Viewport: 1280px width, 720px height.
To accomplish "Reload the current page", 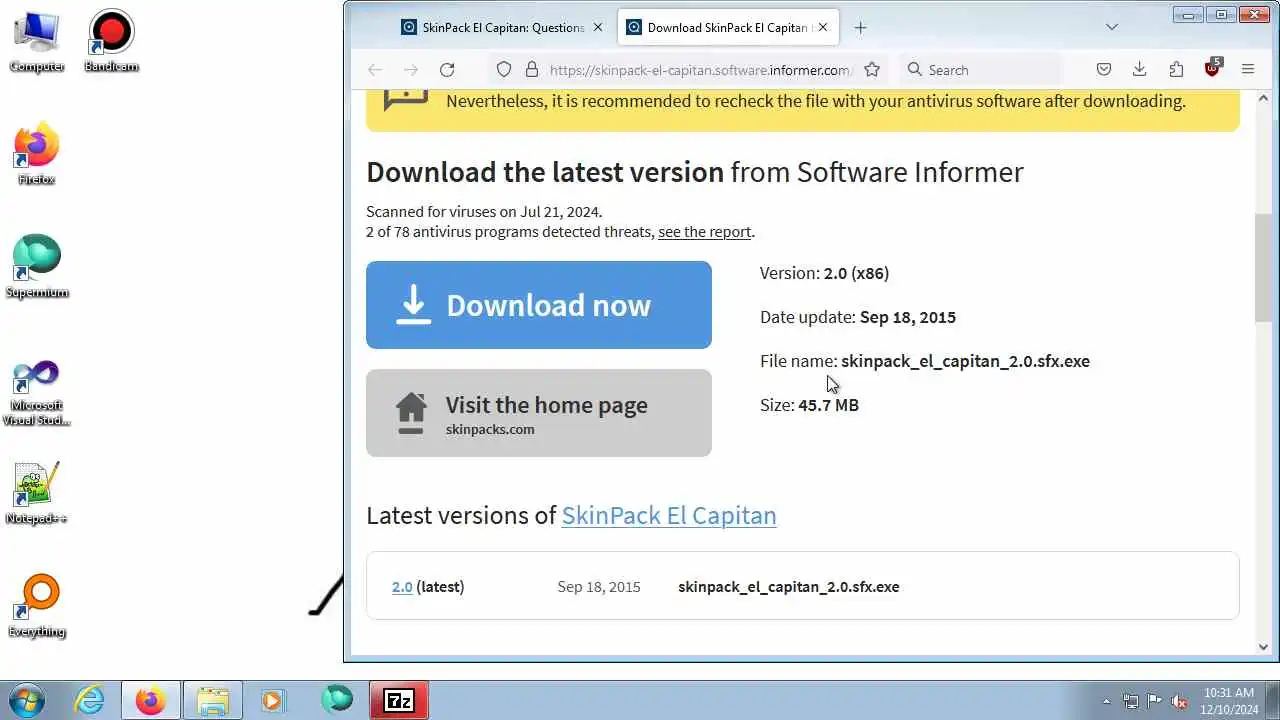I will point(447,69).
